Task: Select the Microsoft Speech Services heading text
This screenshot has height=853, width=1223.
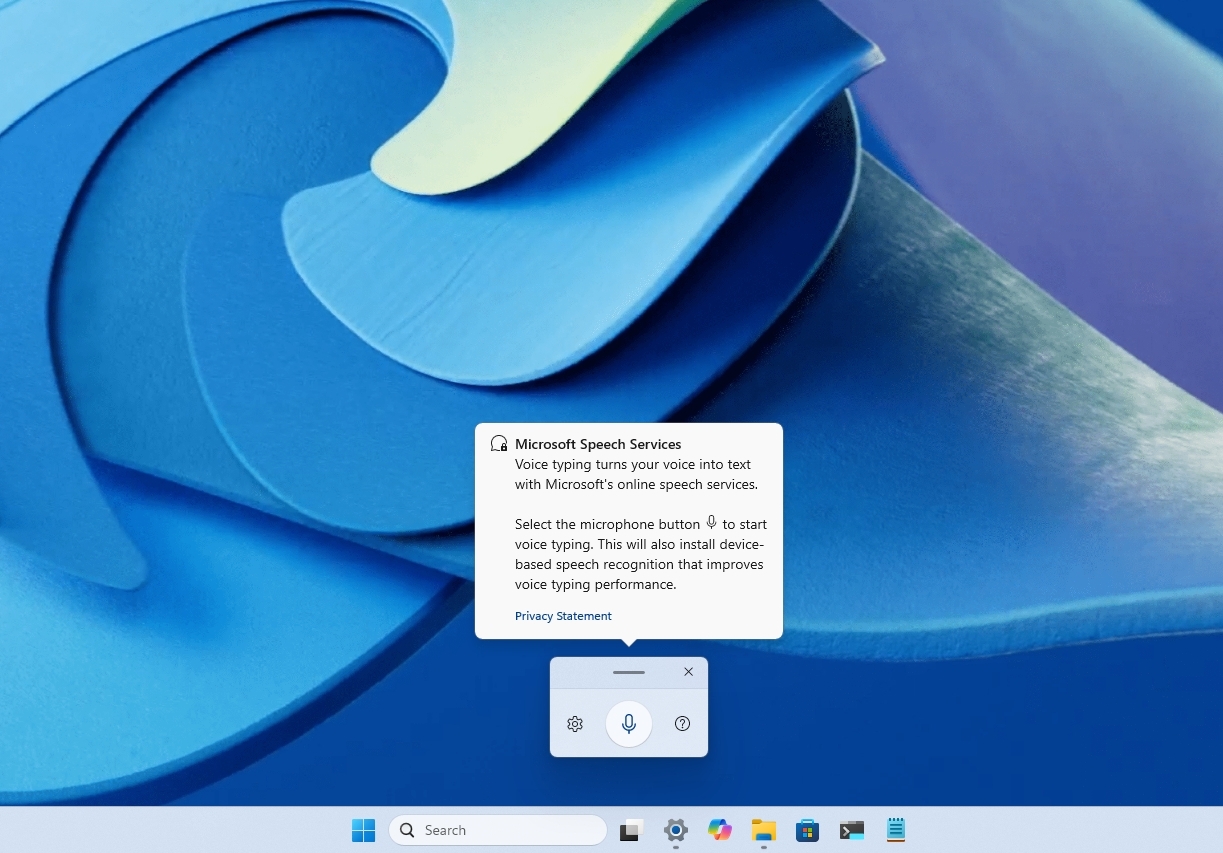Action: tap(597, 444)
